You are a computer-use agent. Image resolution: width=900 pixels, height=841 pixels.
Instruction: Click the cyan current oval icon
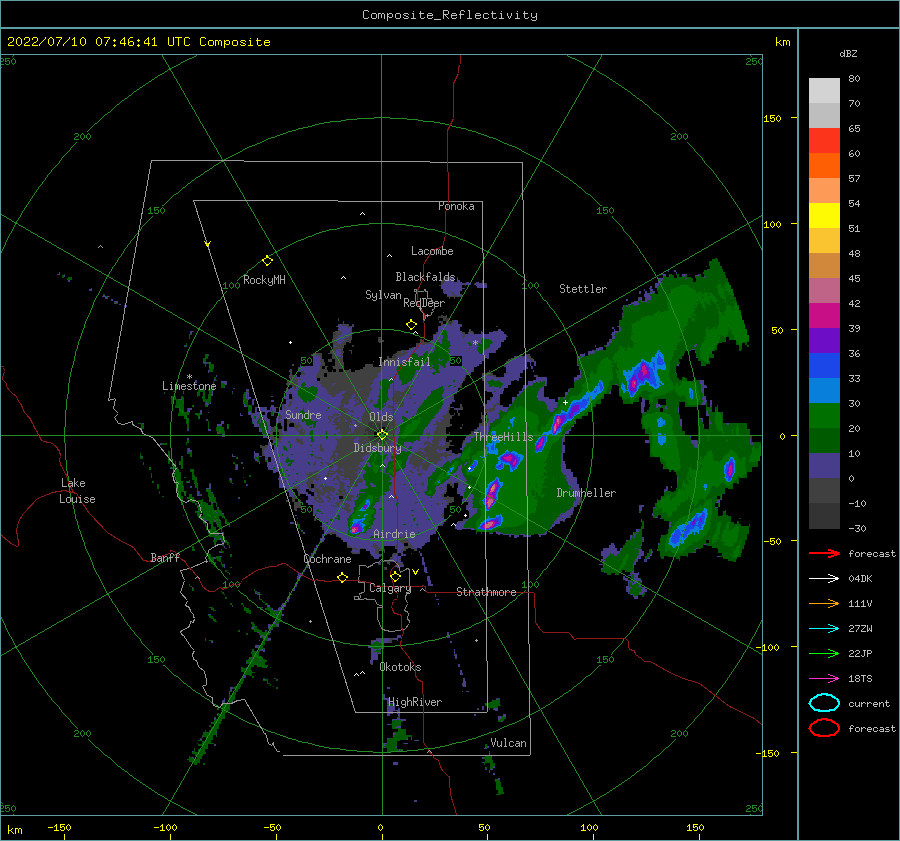824,703
